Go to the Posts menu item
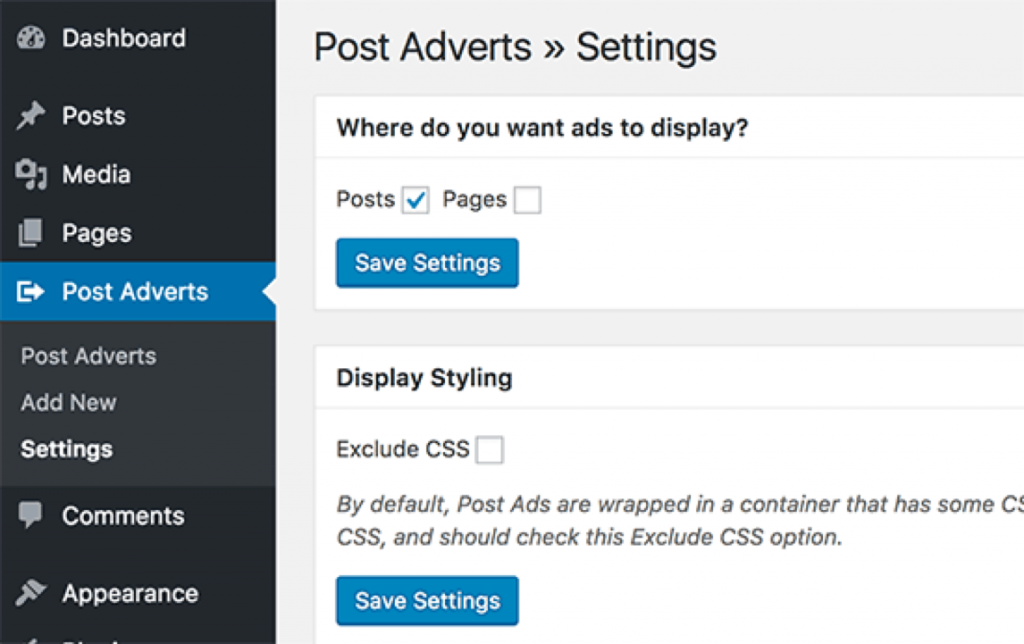 click(138, 116)
